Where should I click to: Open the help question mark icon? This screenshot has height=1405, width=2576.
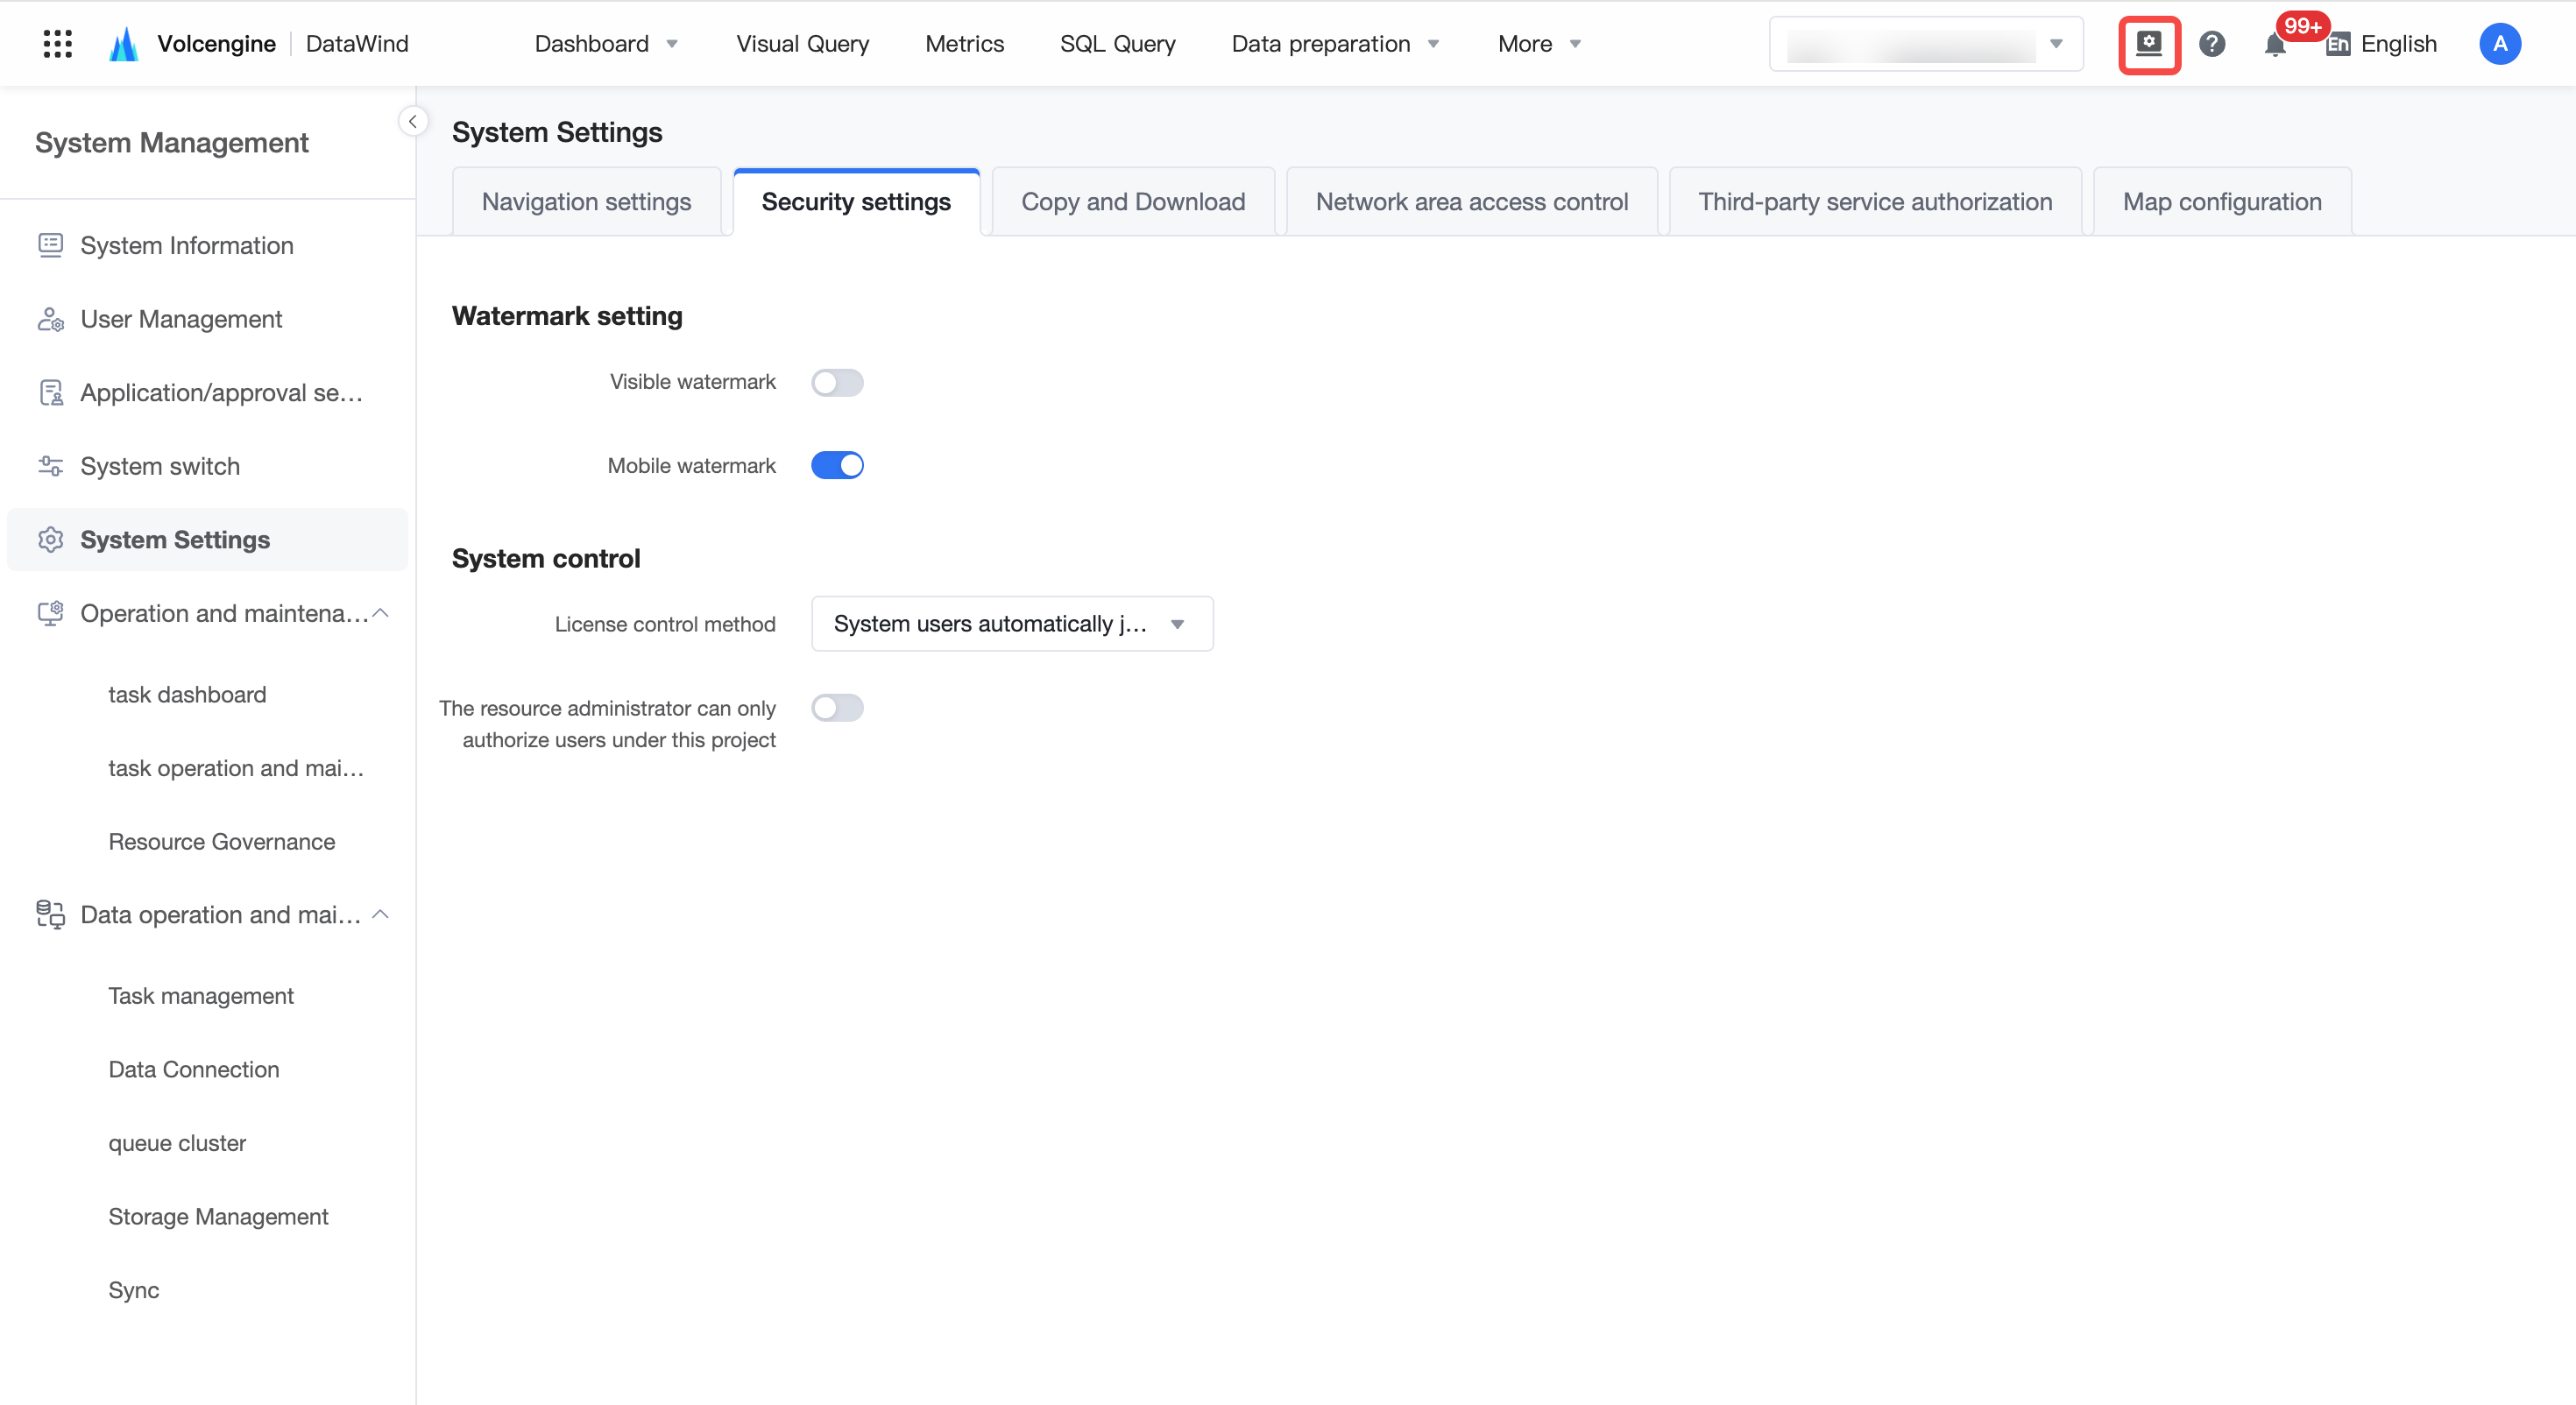pyautogui.click(x=2212, y=44)
